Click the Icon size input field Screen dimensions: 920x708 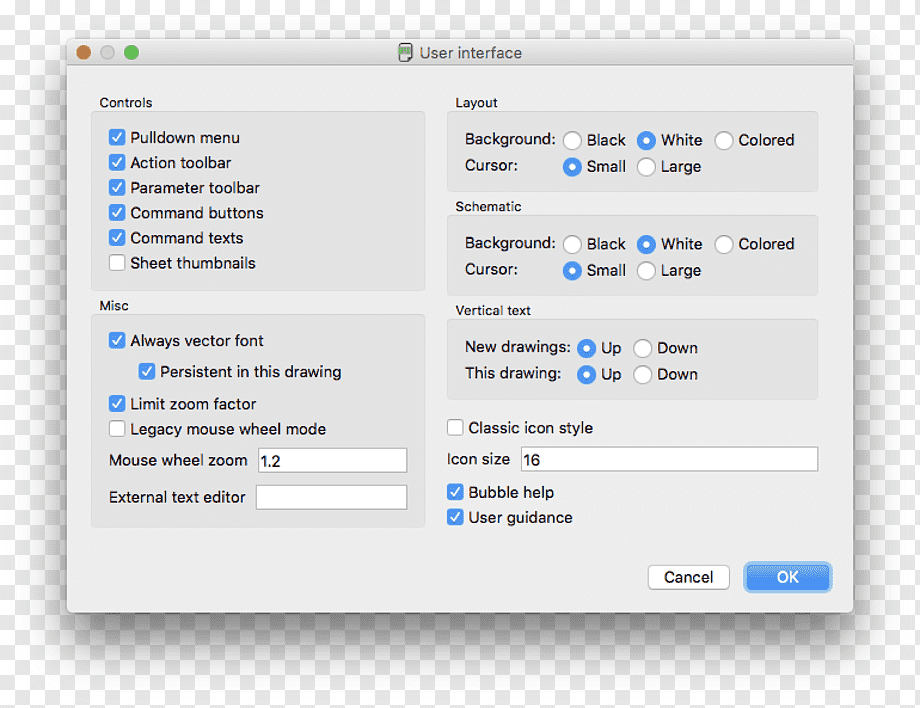(x=669, y=459)
